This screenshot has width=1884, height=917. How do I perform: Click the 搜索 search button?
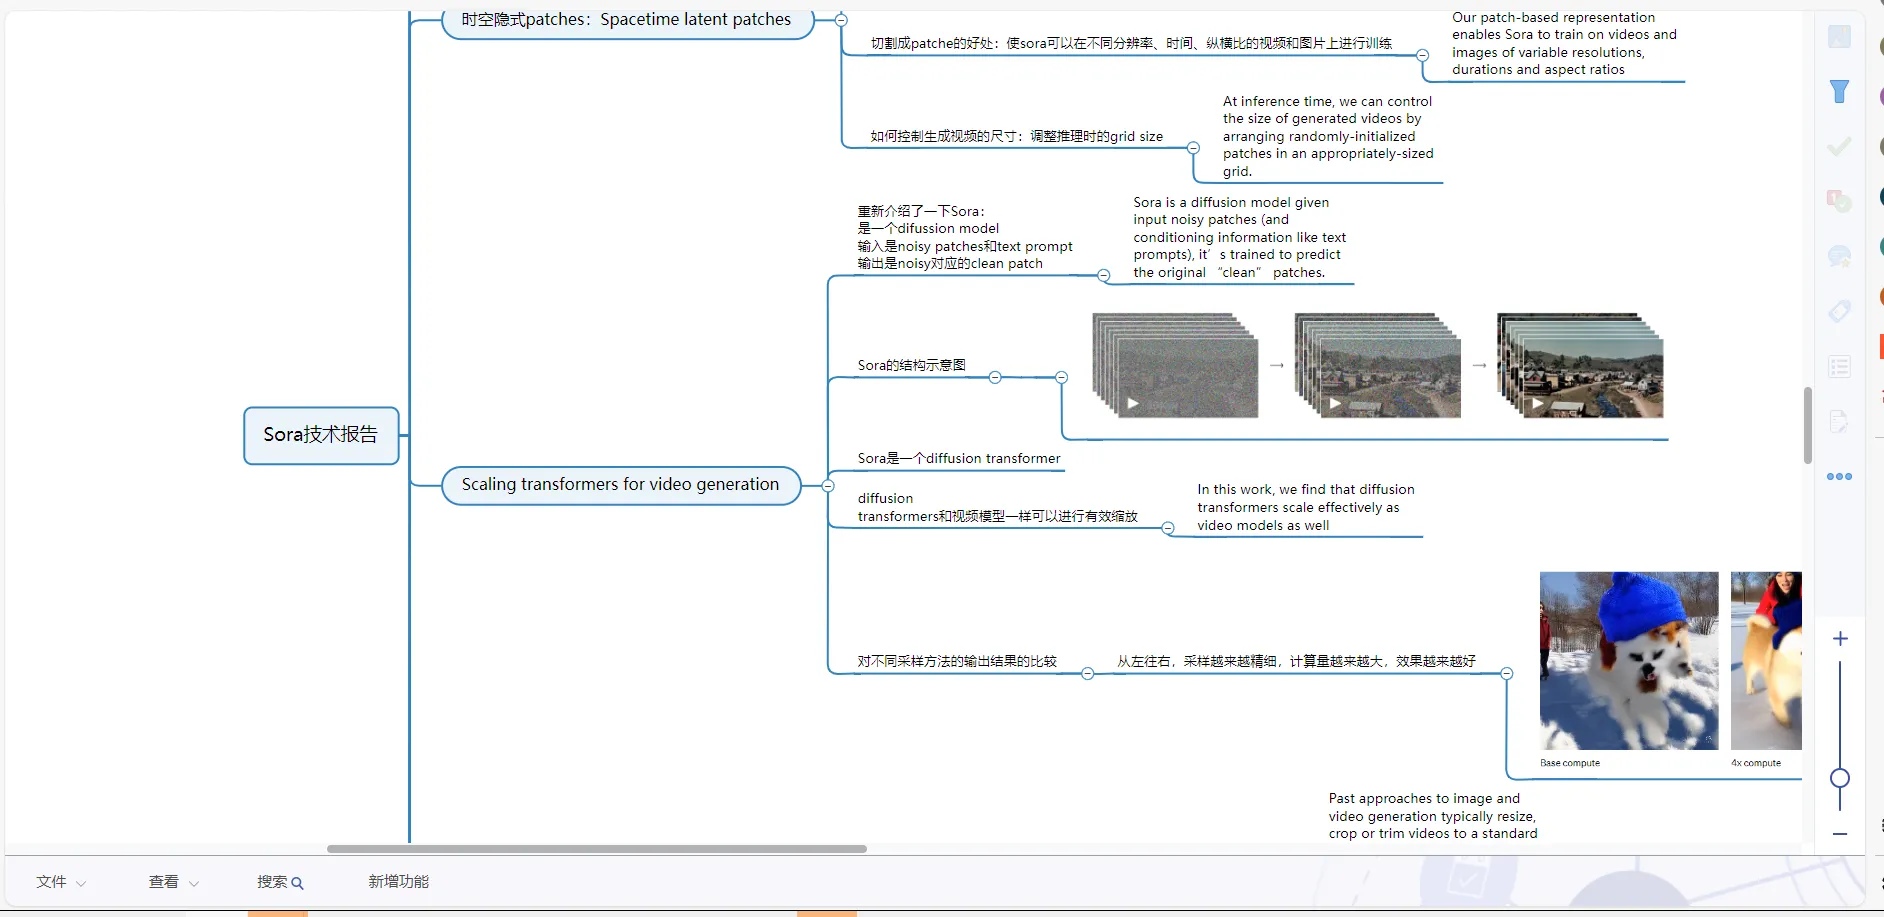pyautogui.click(x=279, y=882)
